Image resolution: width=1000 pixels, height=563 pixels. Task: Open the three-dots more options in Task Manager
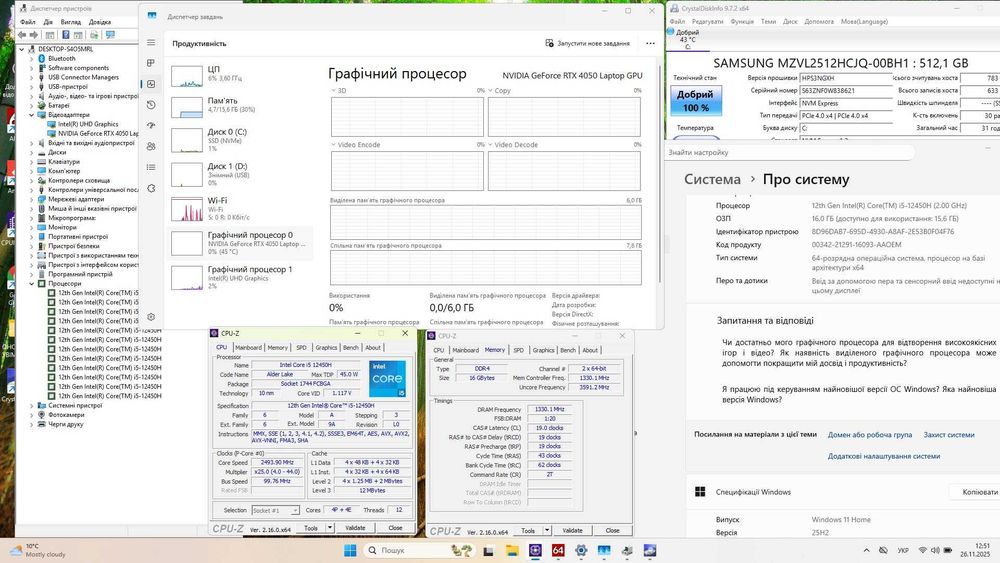[x=650, y=43]
